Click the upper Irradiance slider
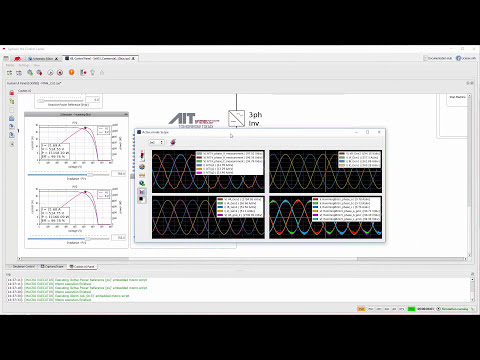Image resolution: width=480 pixels, height=360 pixels. click(68, 174)
